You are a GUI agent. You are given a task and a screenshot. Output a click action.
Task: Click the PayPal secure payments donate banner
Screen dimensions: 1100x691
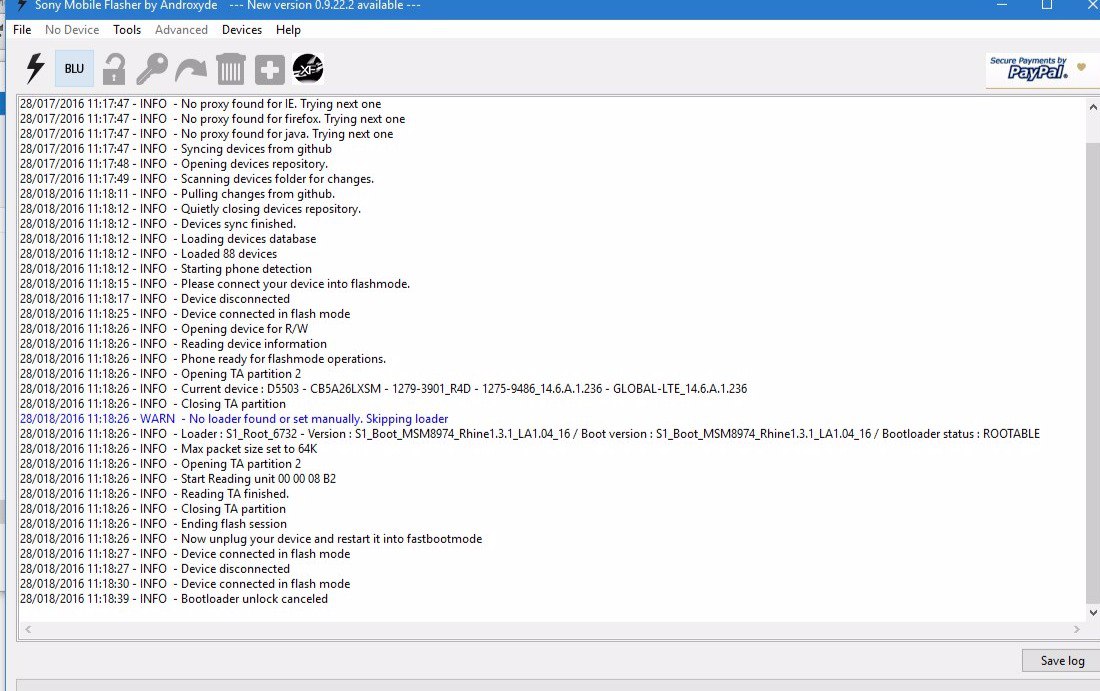click(1036, 69)
